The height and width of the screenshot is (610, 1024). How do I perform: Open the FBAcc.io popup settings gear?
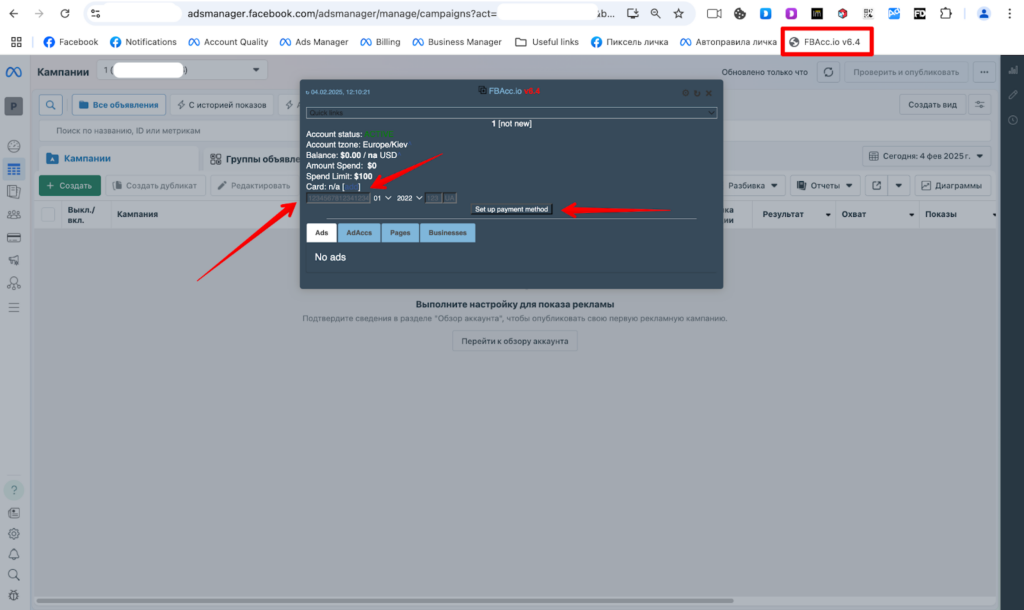685,93
